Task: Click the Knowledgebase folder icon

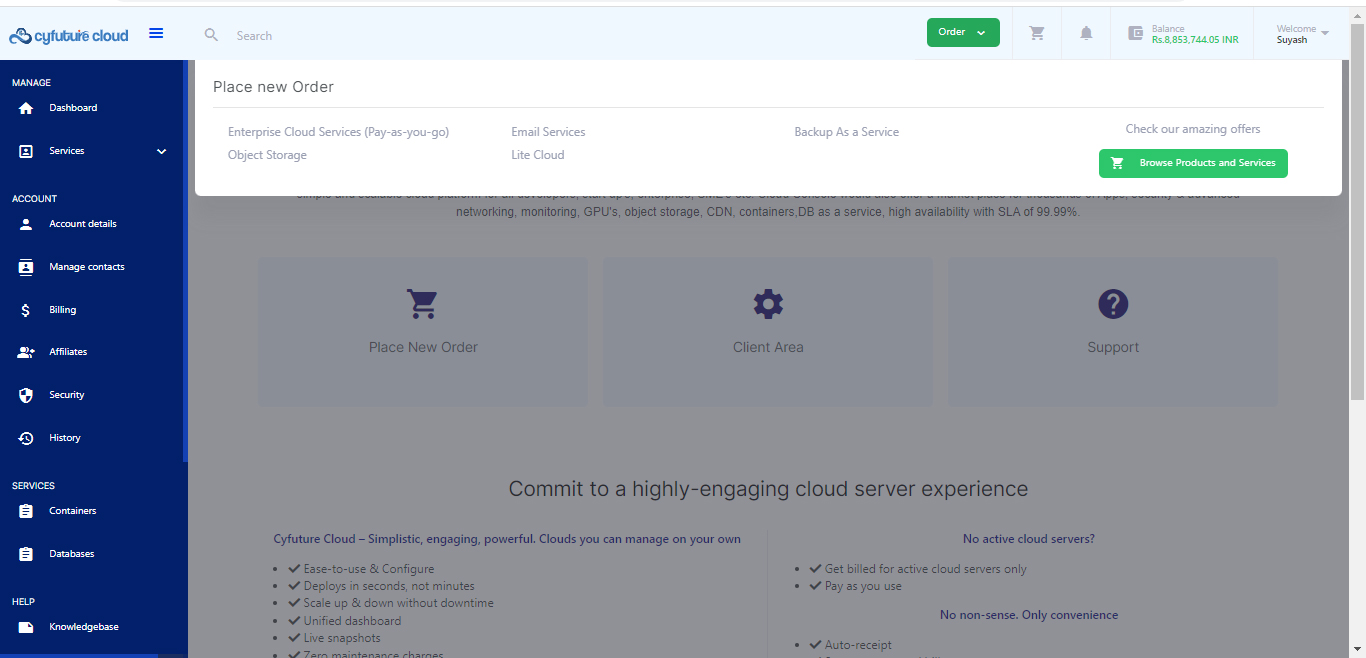Action: tap(26, 627)
